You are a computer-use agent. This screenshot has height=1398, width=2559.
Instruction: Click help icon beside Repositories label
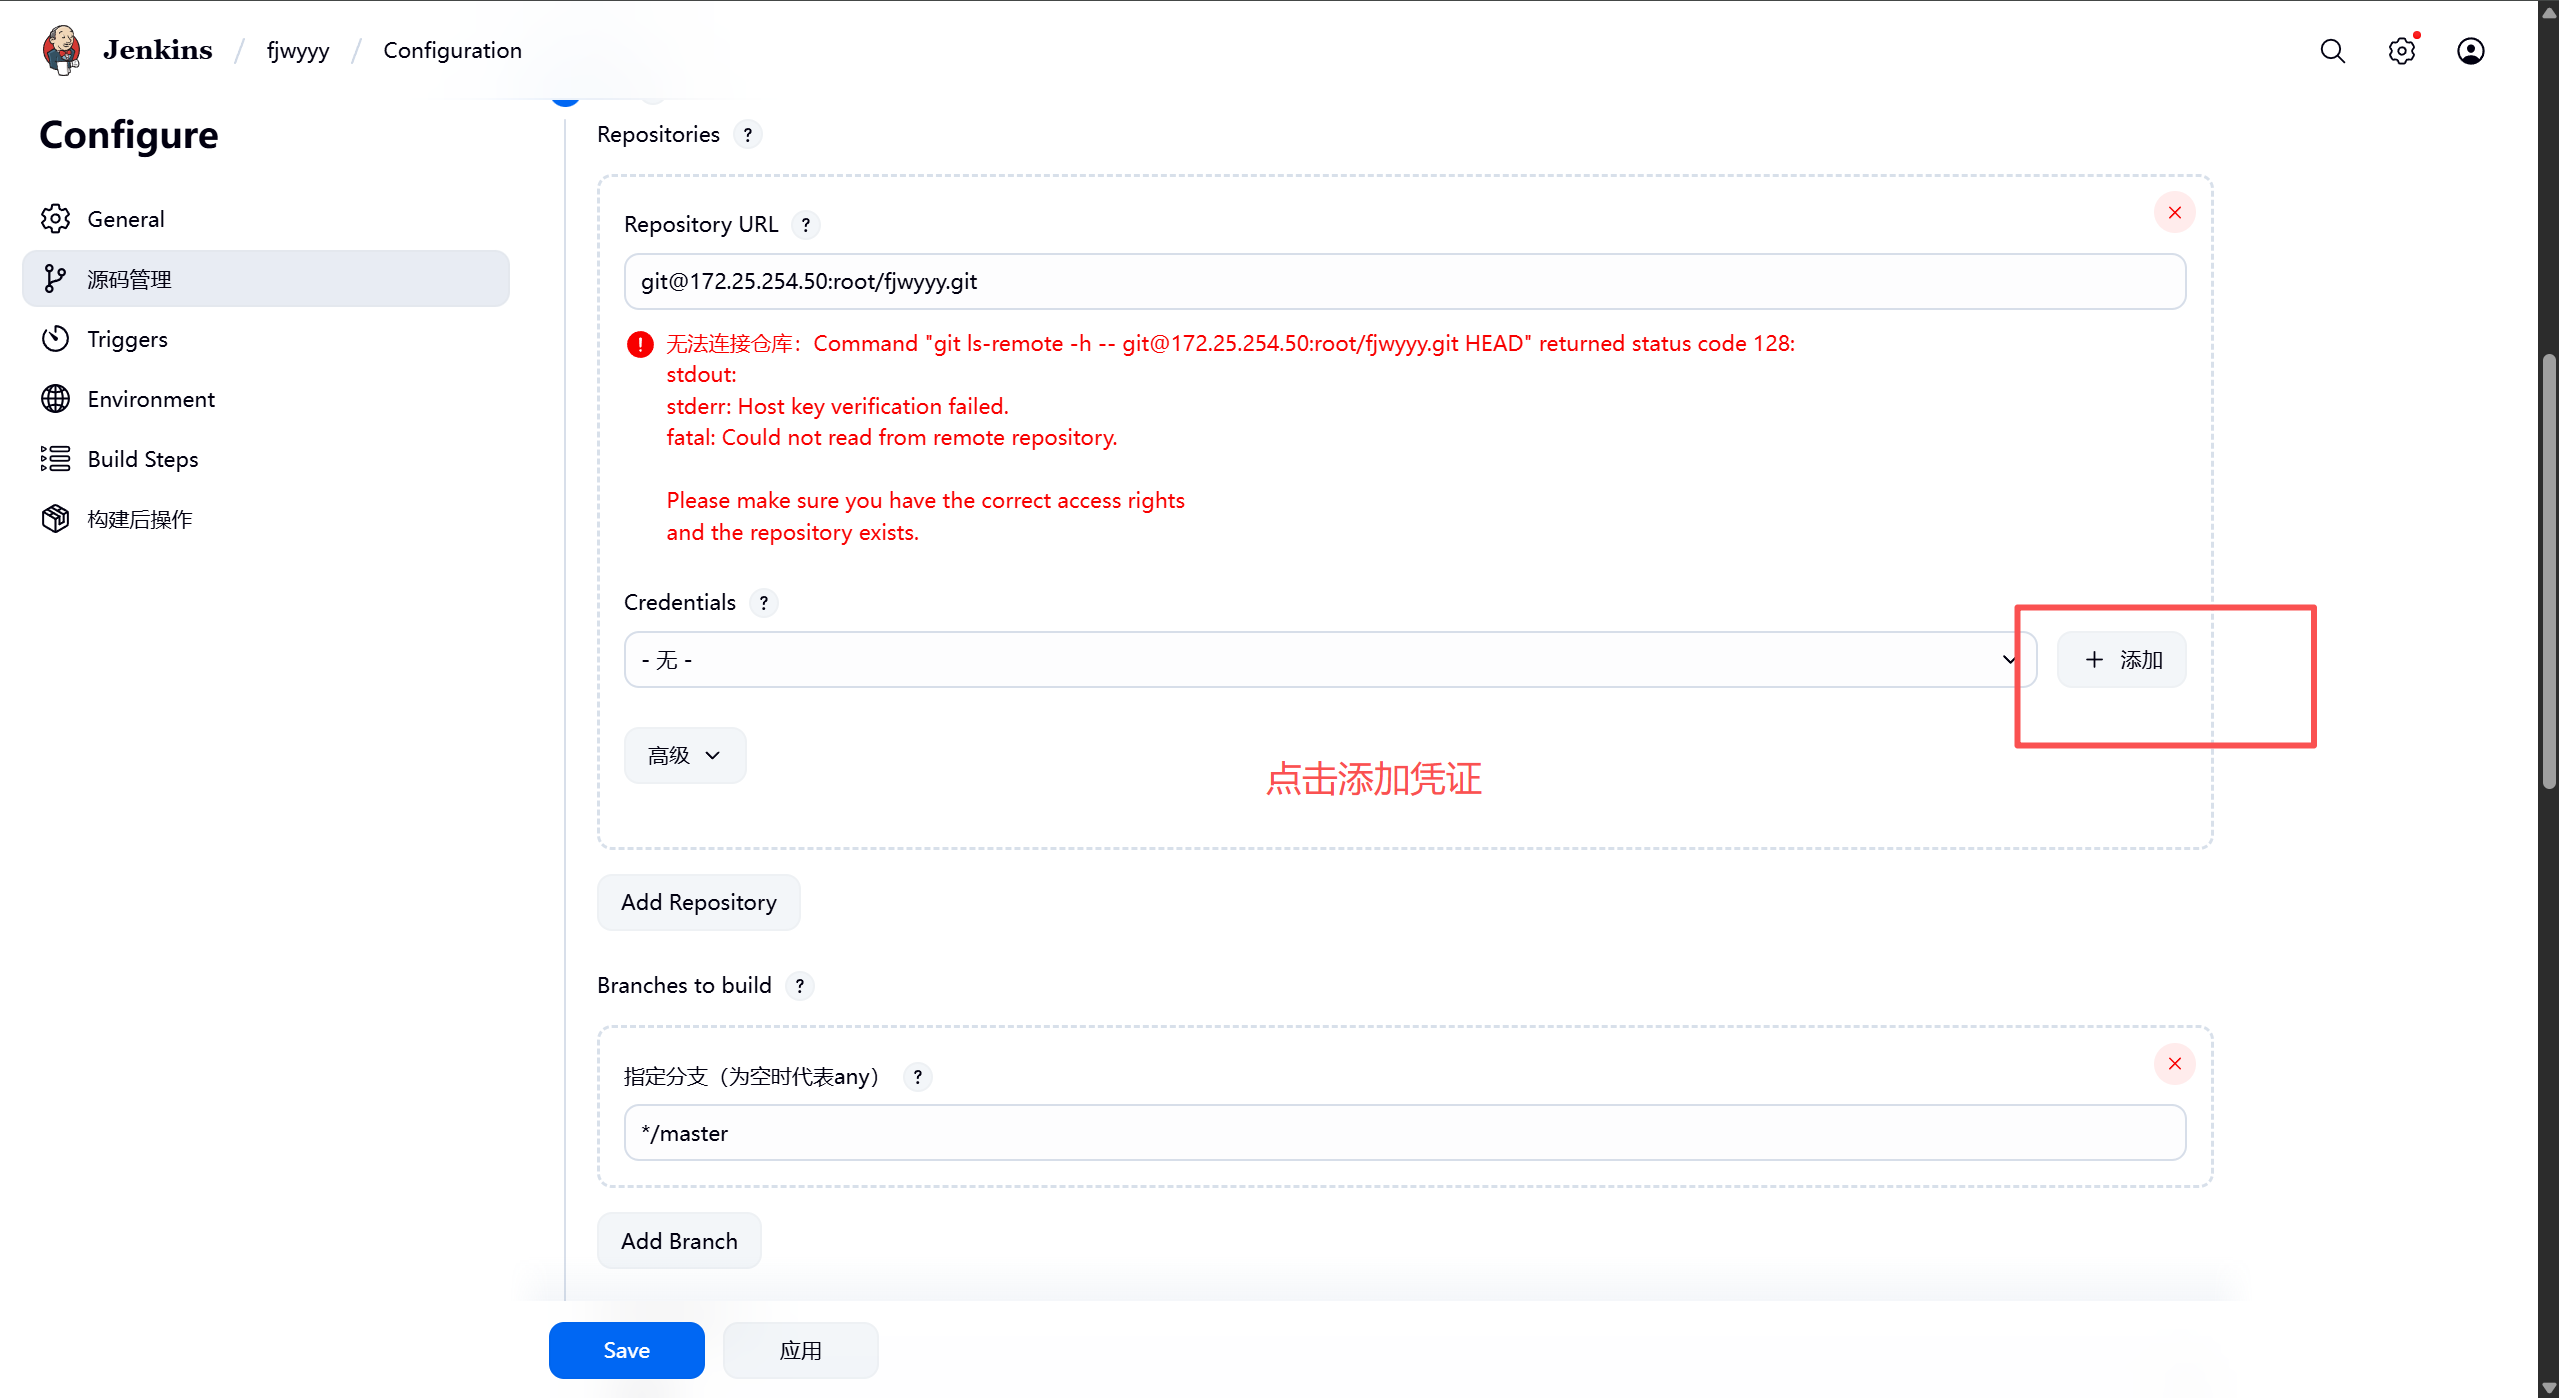[747, 135]
